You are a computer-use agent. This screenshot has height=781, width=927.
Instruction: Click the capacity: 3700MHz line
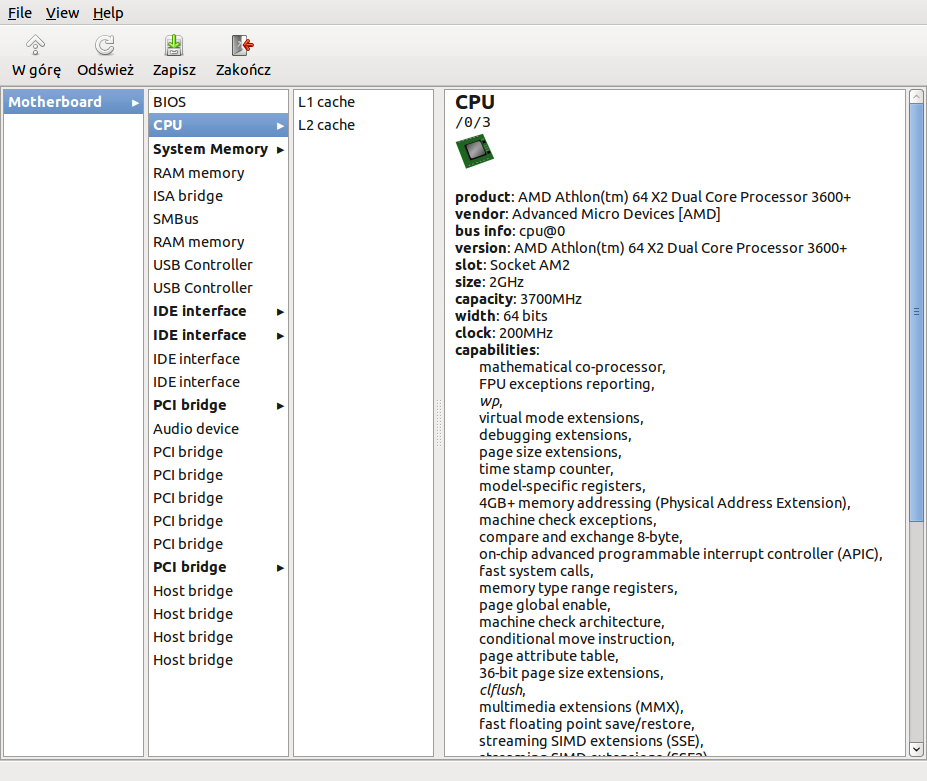pos(518,299)
